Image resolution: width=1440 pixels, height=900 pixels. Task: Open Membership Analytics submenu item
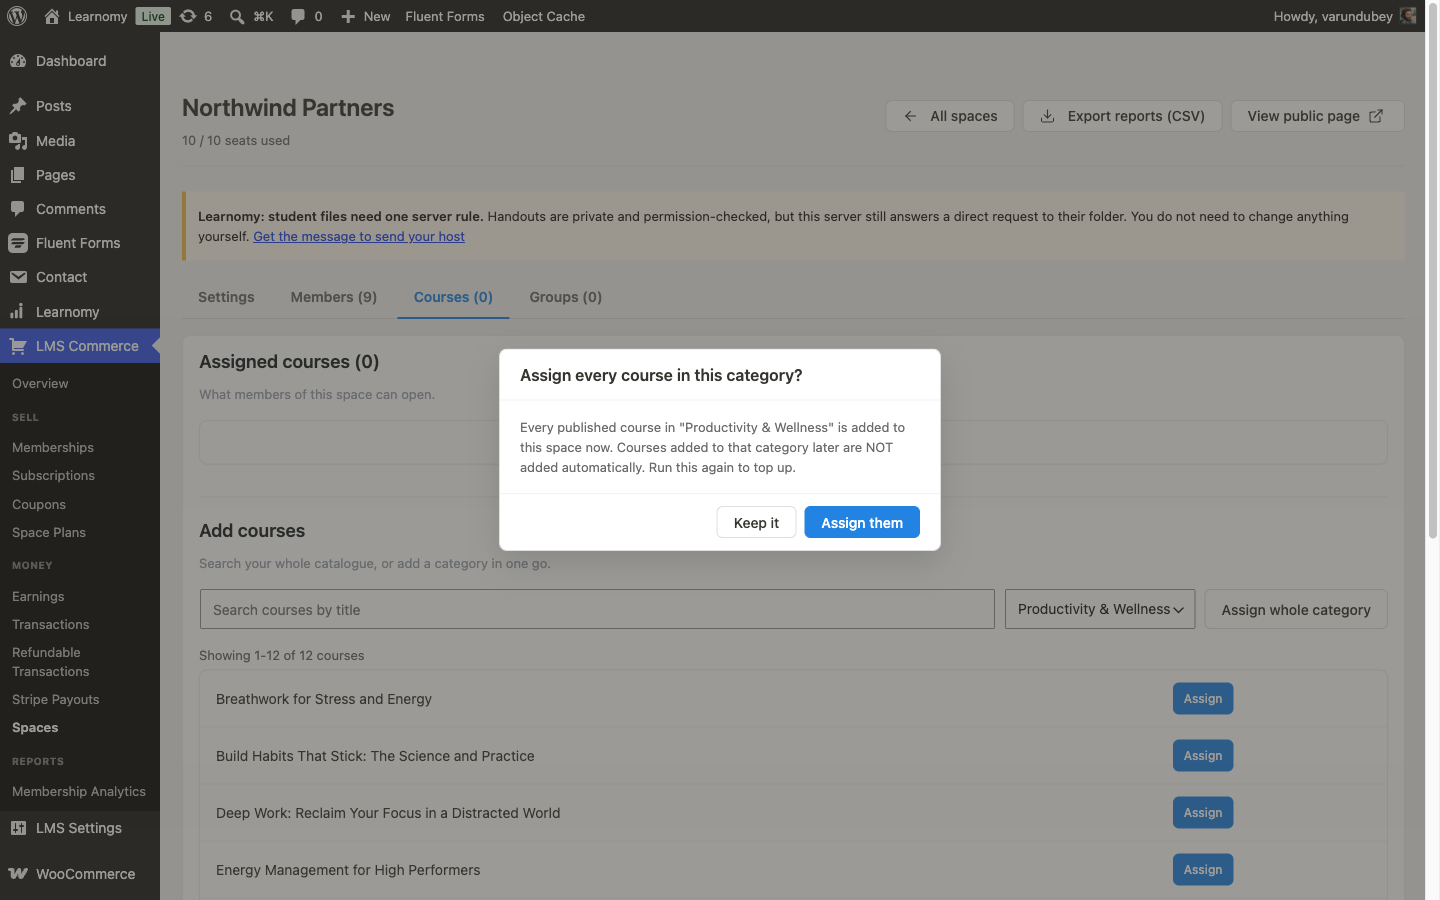[79, 791]
